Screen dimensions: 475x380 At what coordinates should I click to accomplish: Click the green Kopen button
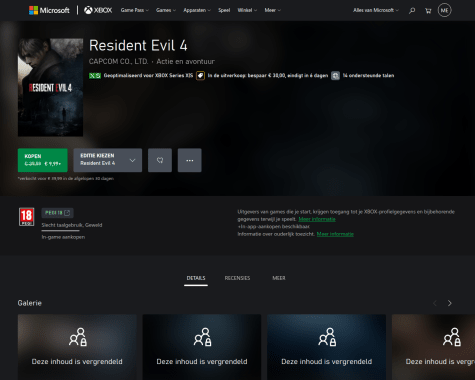tap(43, 160)
